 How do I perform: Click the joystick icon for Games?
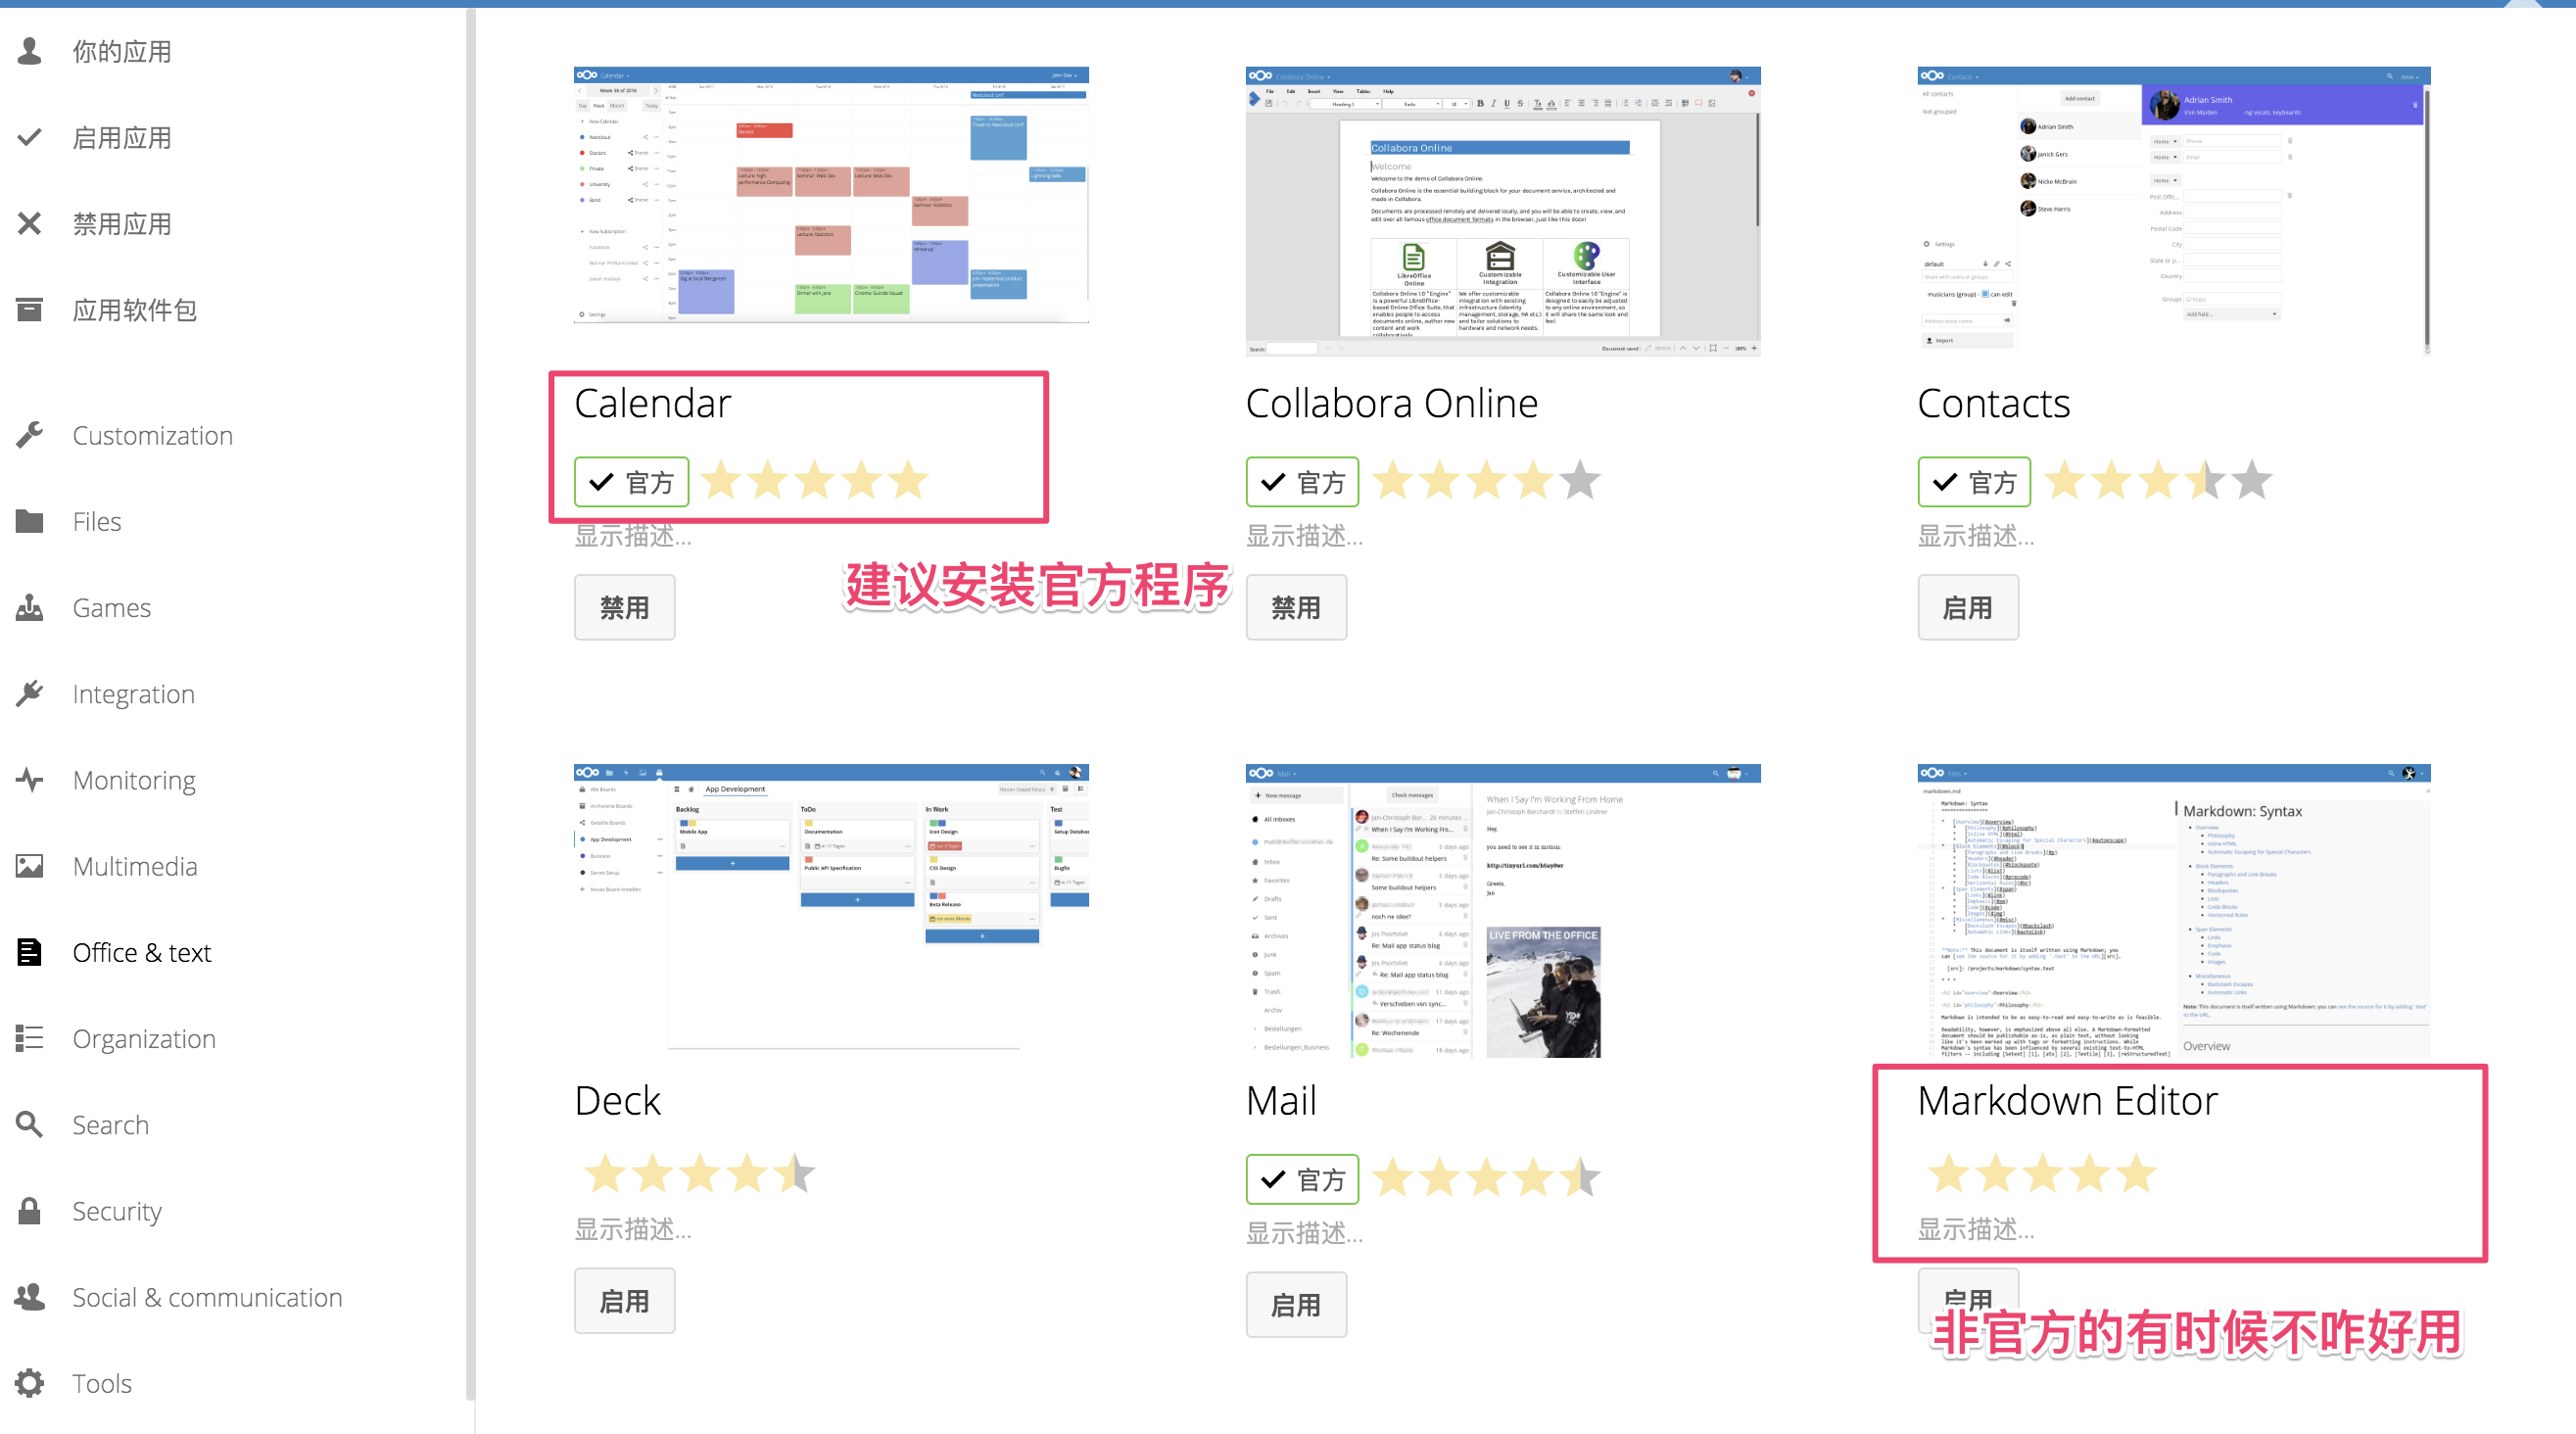29,607
